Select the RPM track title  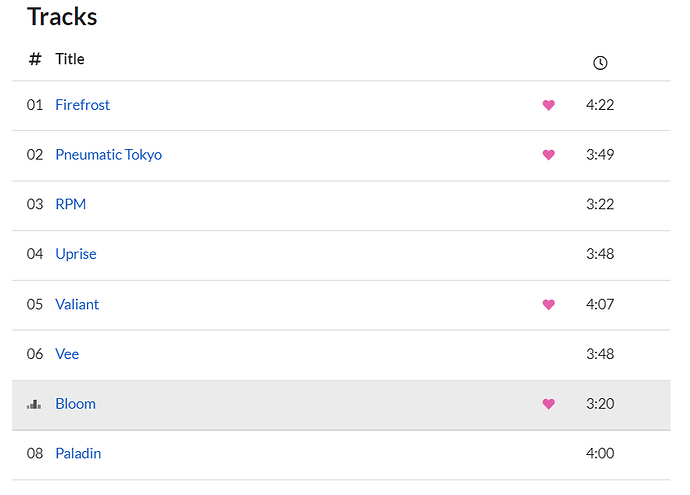pos(70,204)
